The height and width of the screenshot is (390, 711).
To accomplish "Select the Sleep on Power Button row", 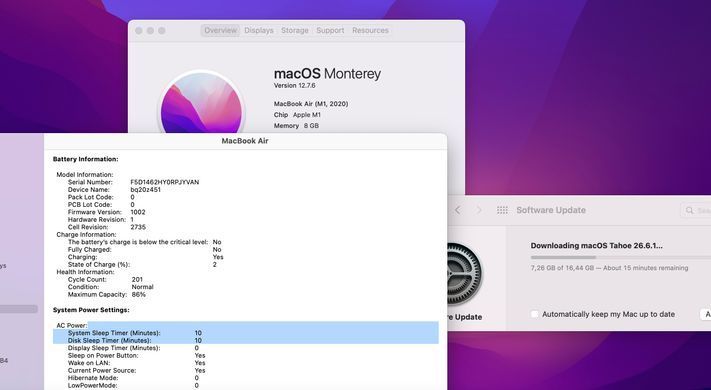I will (136, 356).
